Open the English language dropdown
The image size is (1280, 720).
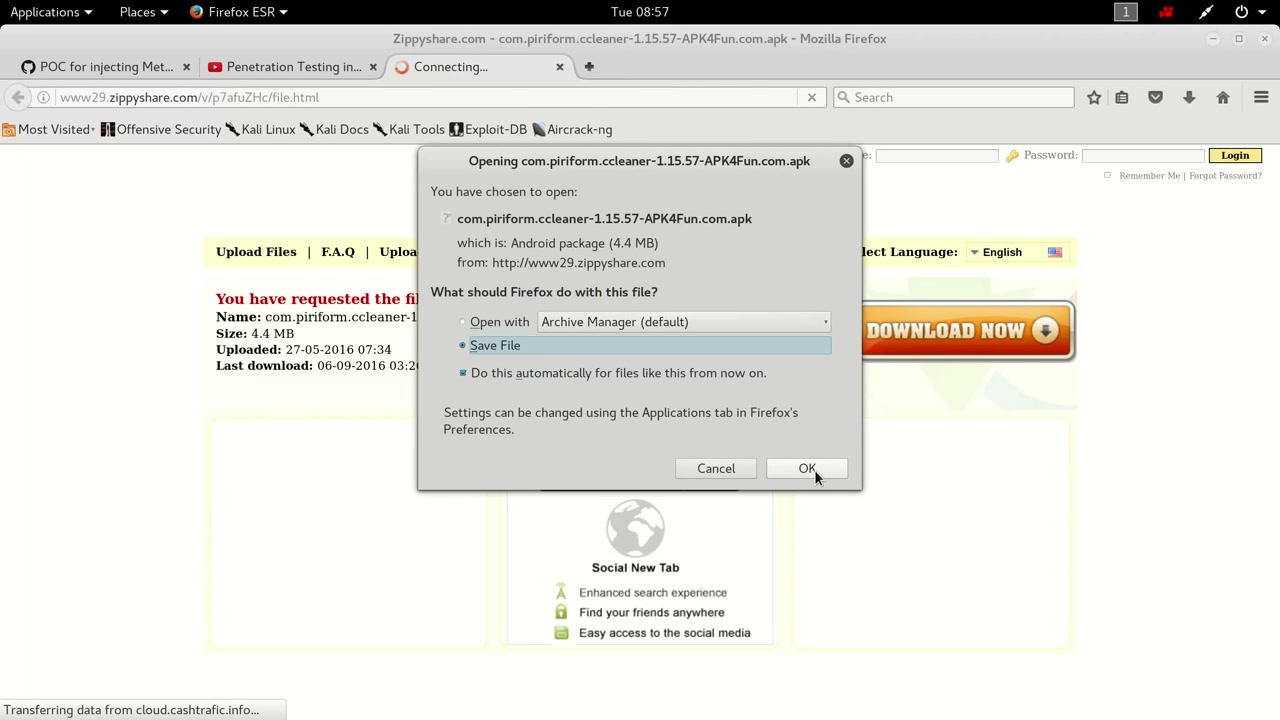tap(1016, 252)
